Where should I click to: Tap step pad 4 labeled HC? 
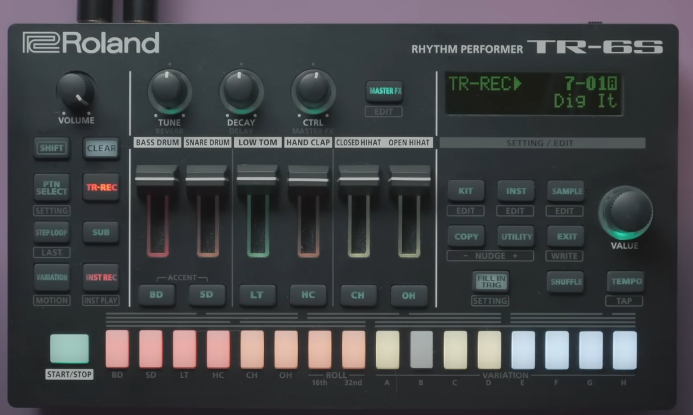click(x=218, y=349)
